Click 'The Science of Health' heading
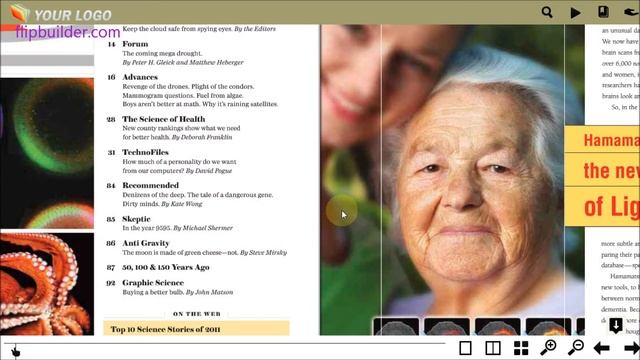The width and height of the screenshot is (640, 360). click(x=164, y=119)
